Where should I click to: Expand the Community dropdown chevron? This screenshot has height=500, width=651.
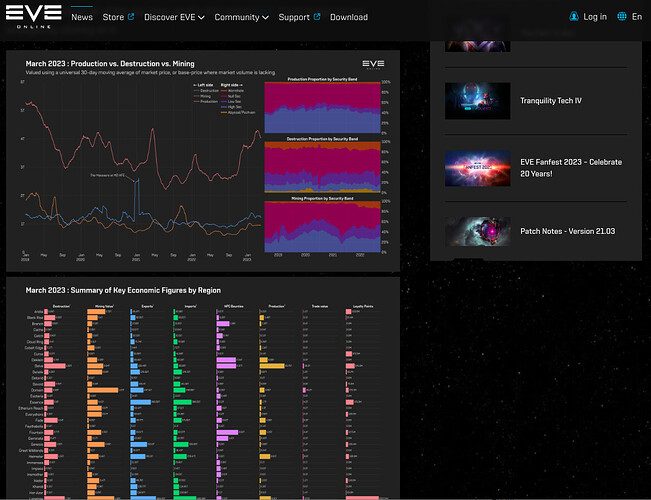265,17
